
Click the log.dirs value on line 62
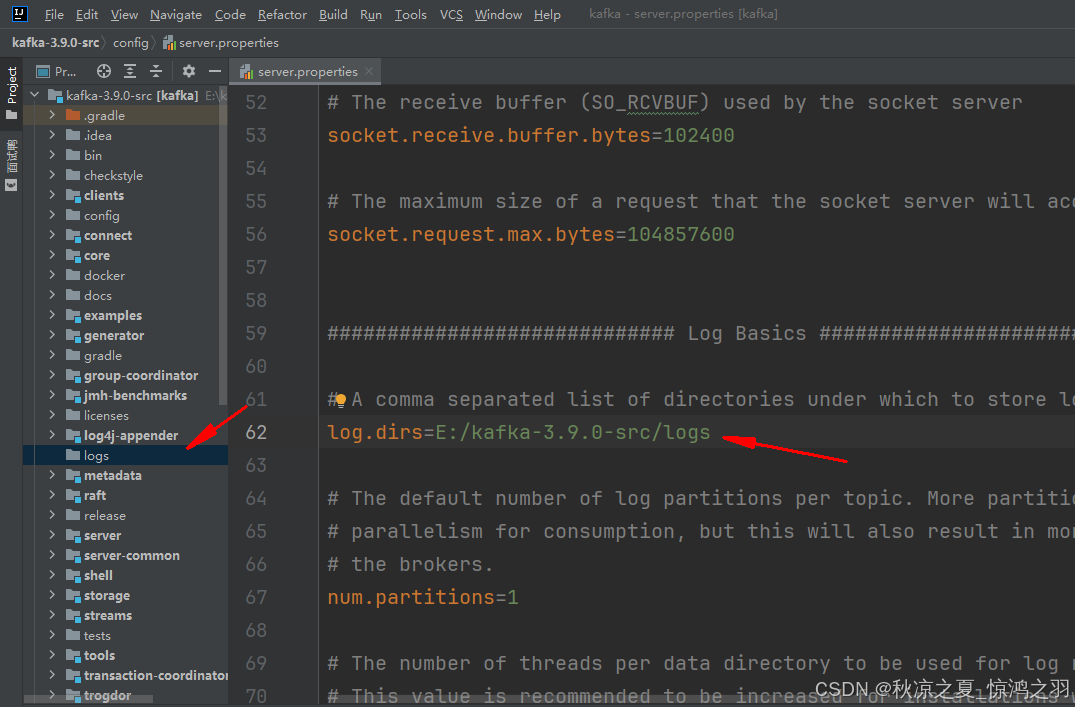[572, 433]
